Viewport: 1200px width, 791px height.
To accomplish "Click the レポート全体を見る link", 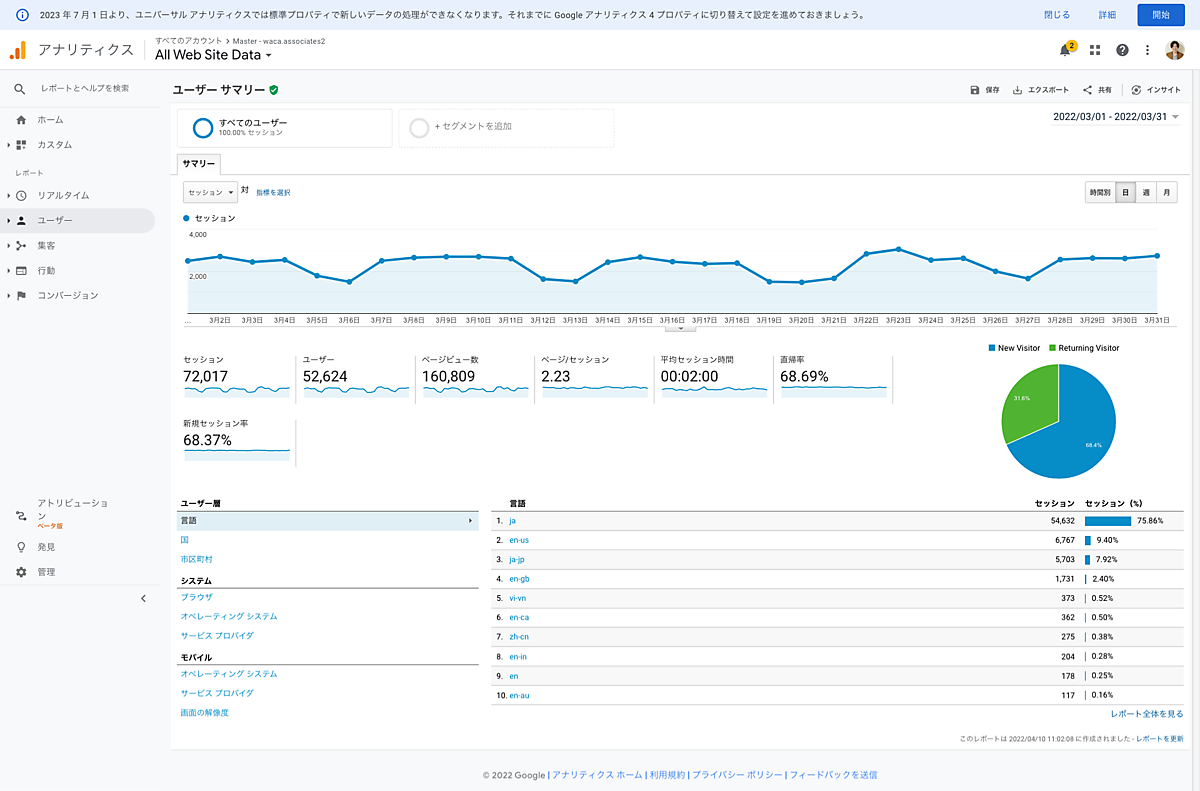I will coord(1146,714).
